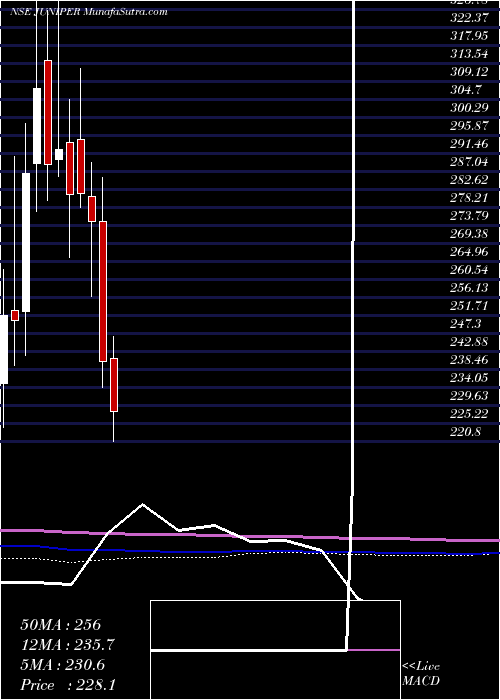Click the 269.38 price axis label
The image size is (500, 700).
point(469,233)
